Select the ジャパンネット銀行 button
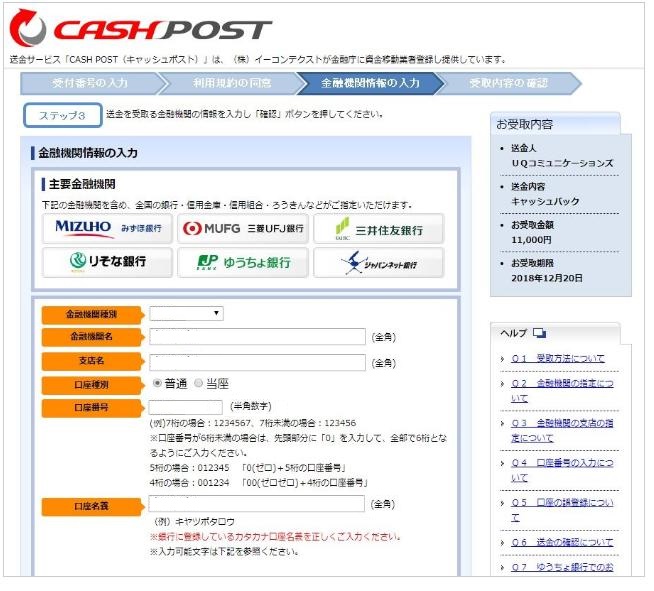This screenshot has width=654, height=591. [379, 263]
